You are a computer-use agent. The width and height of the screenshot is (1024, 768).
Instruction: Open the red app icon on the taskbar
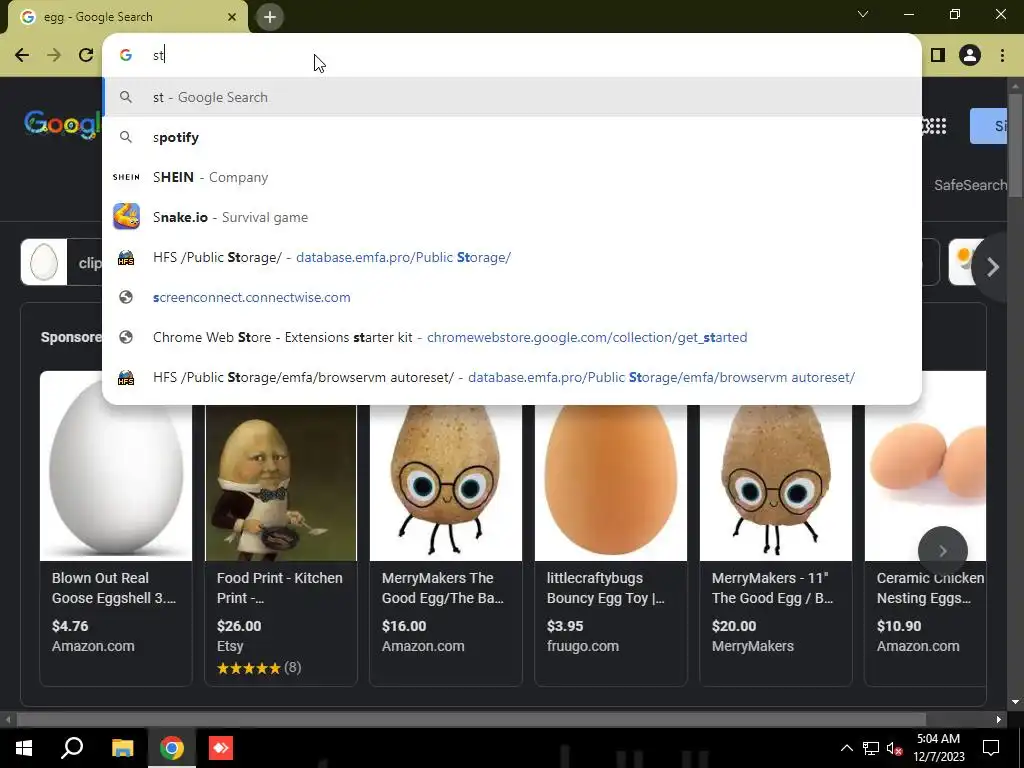221,748
